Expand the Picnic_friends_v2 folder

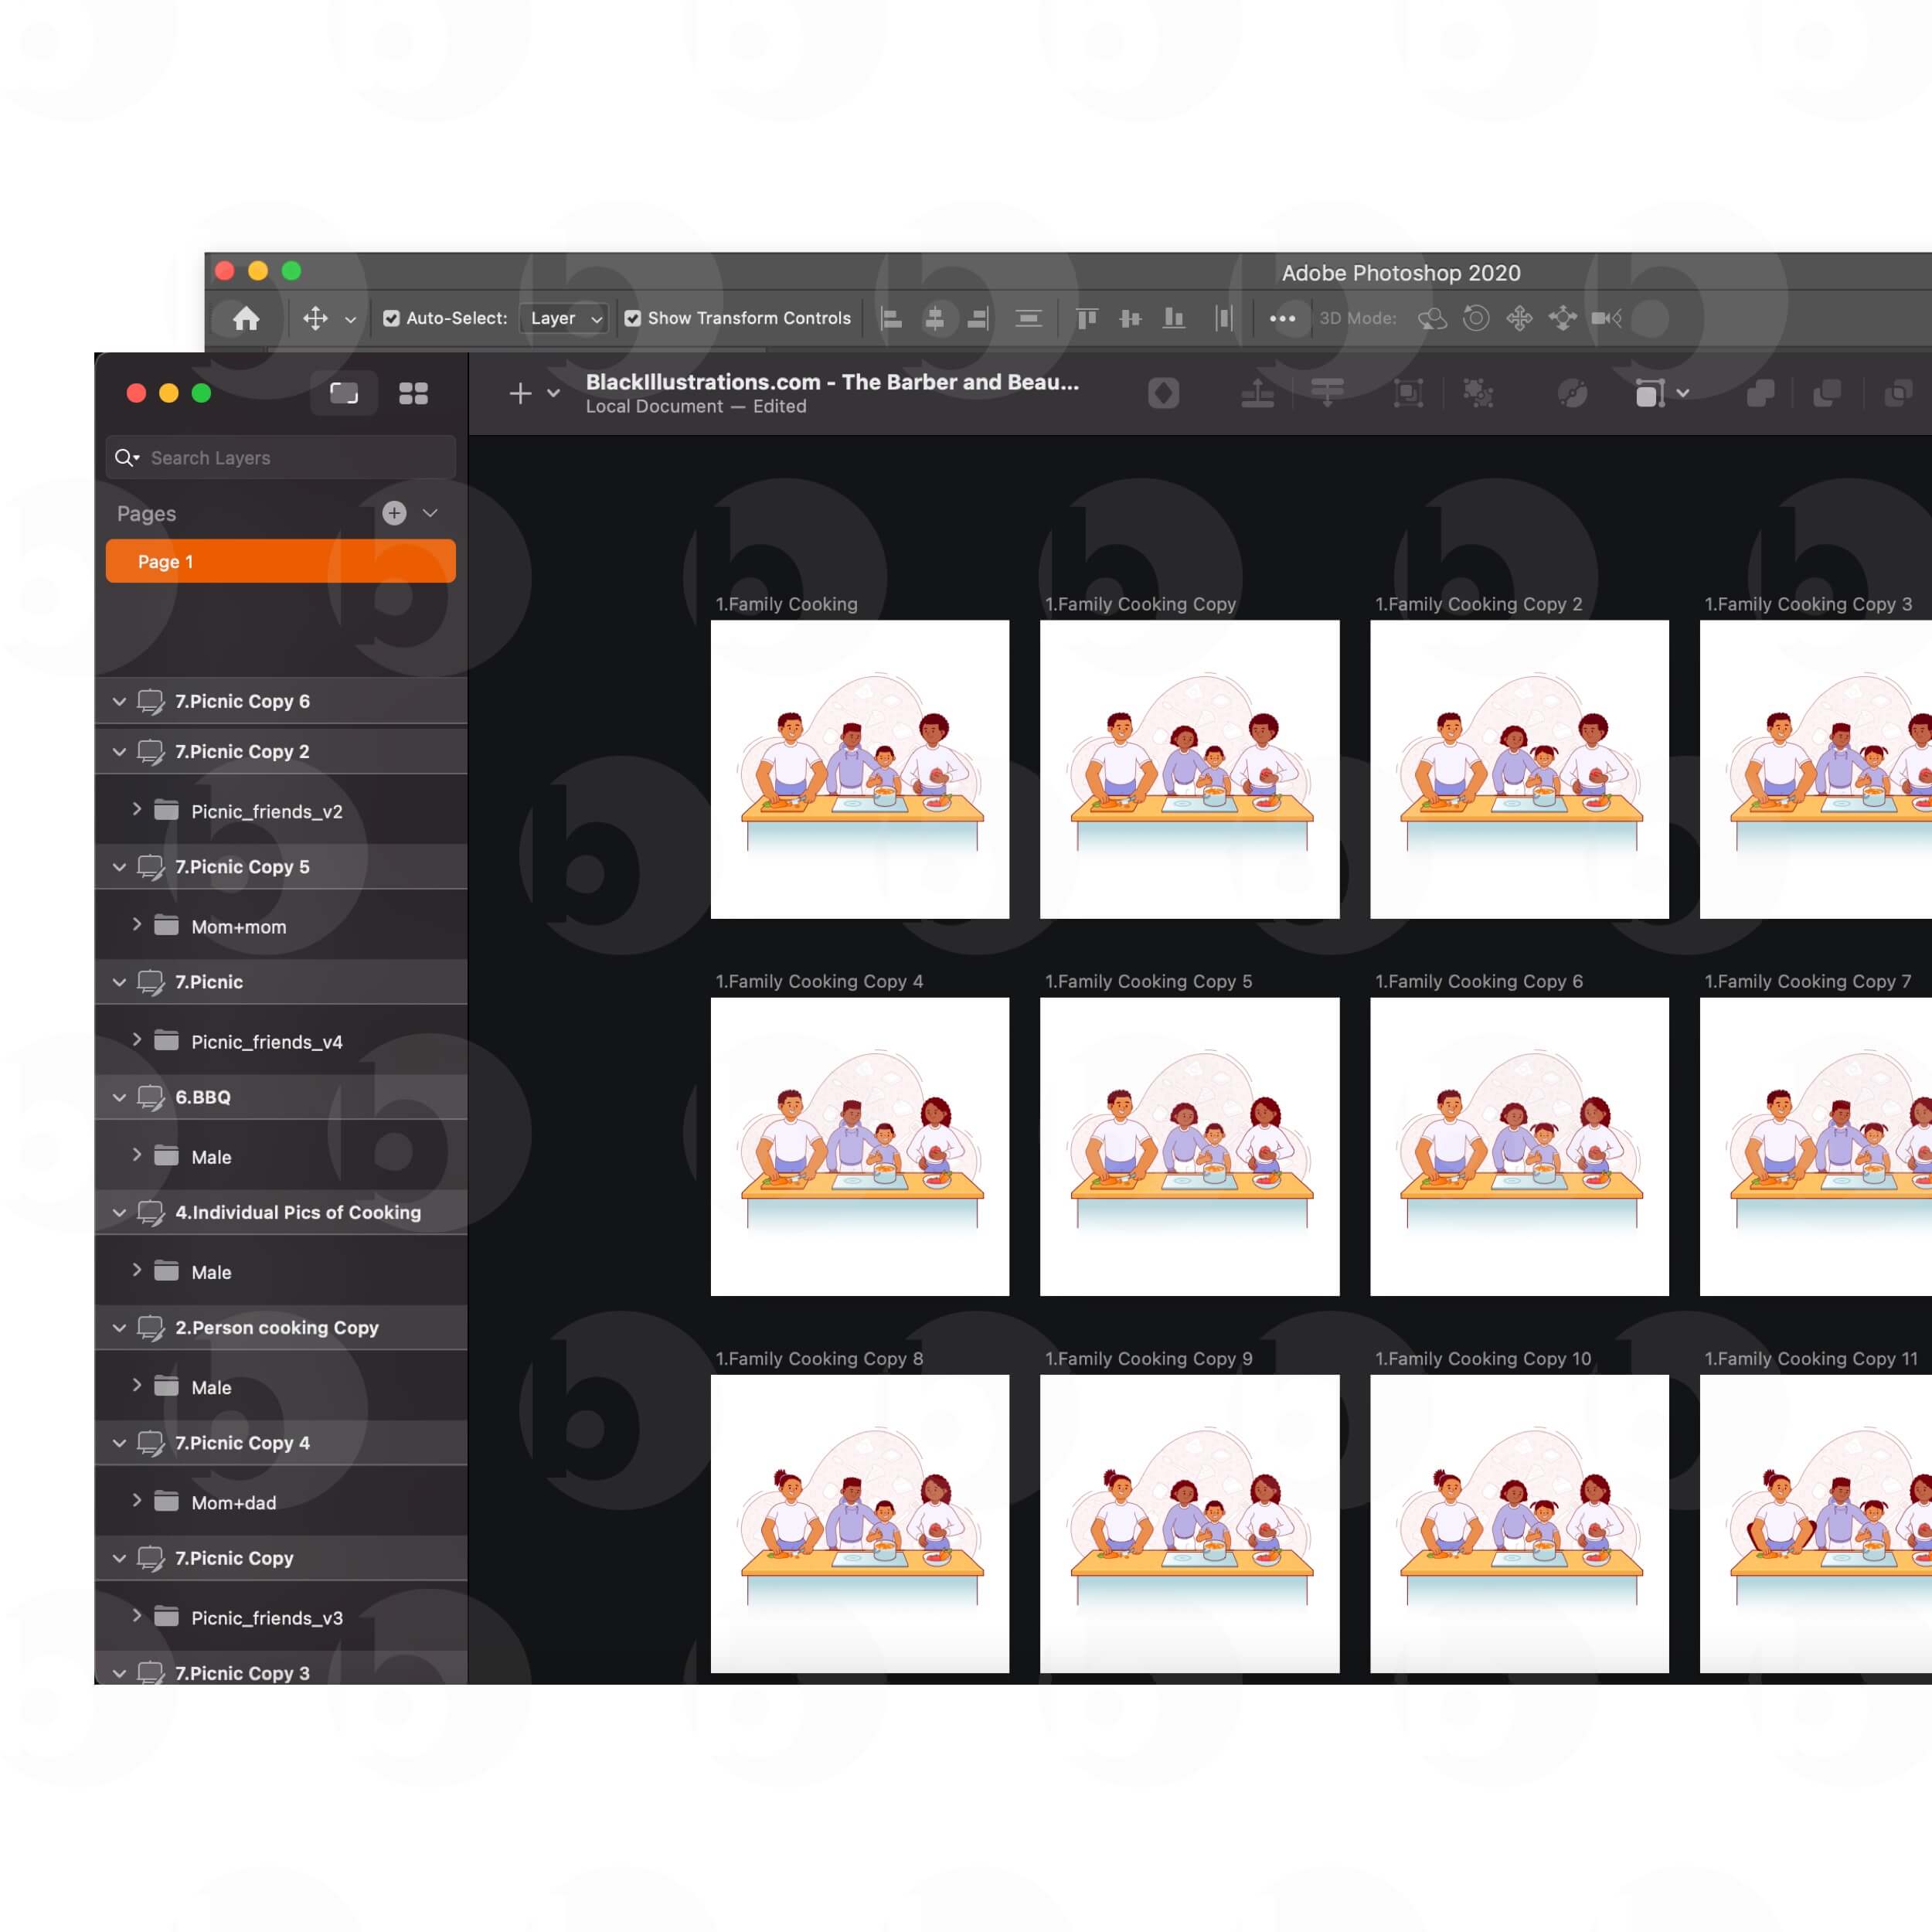137,809
